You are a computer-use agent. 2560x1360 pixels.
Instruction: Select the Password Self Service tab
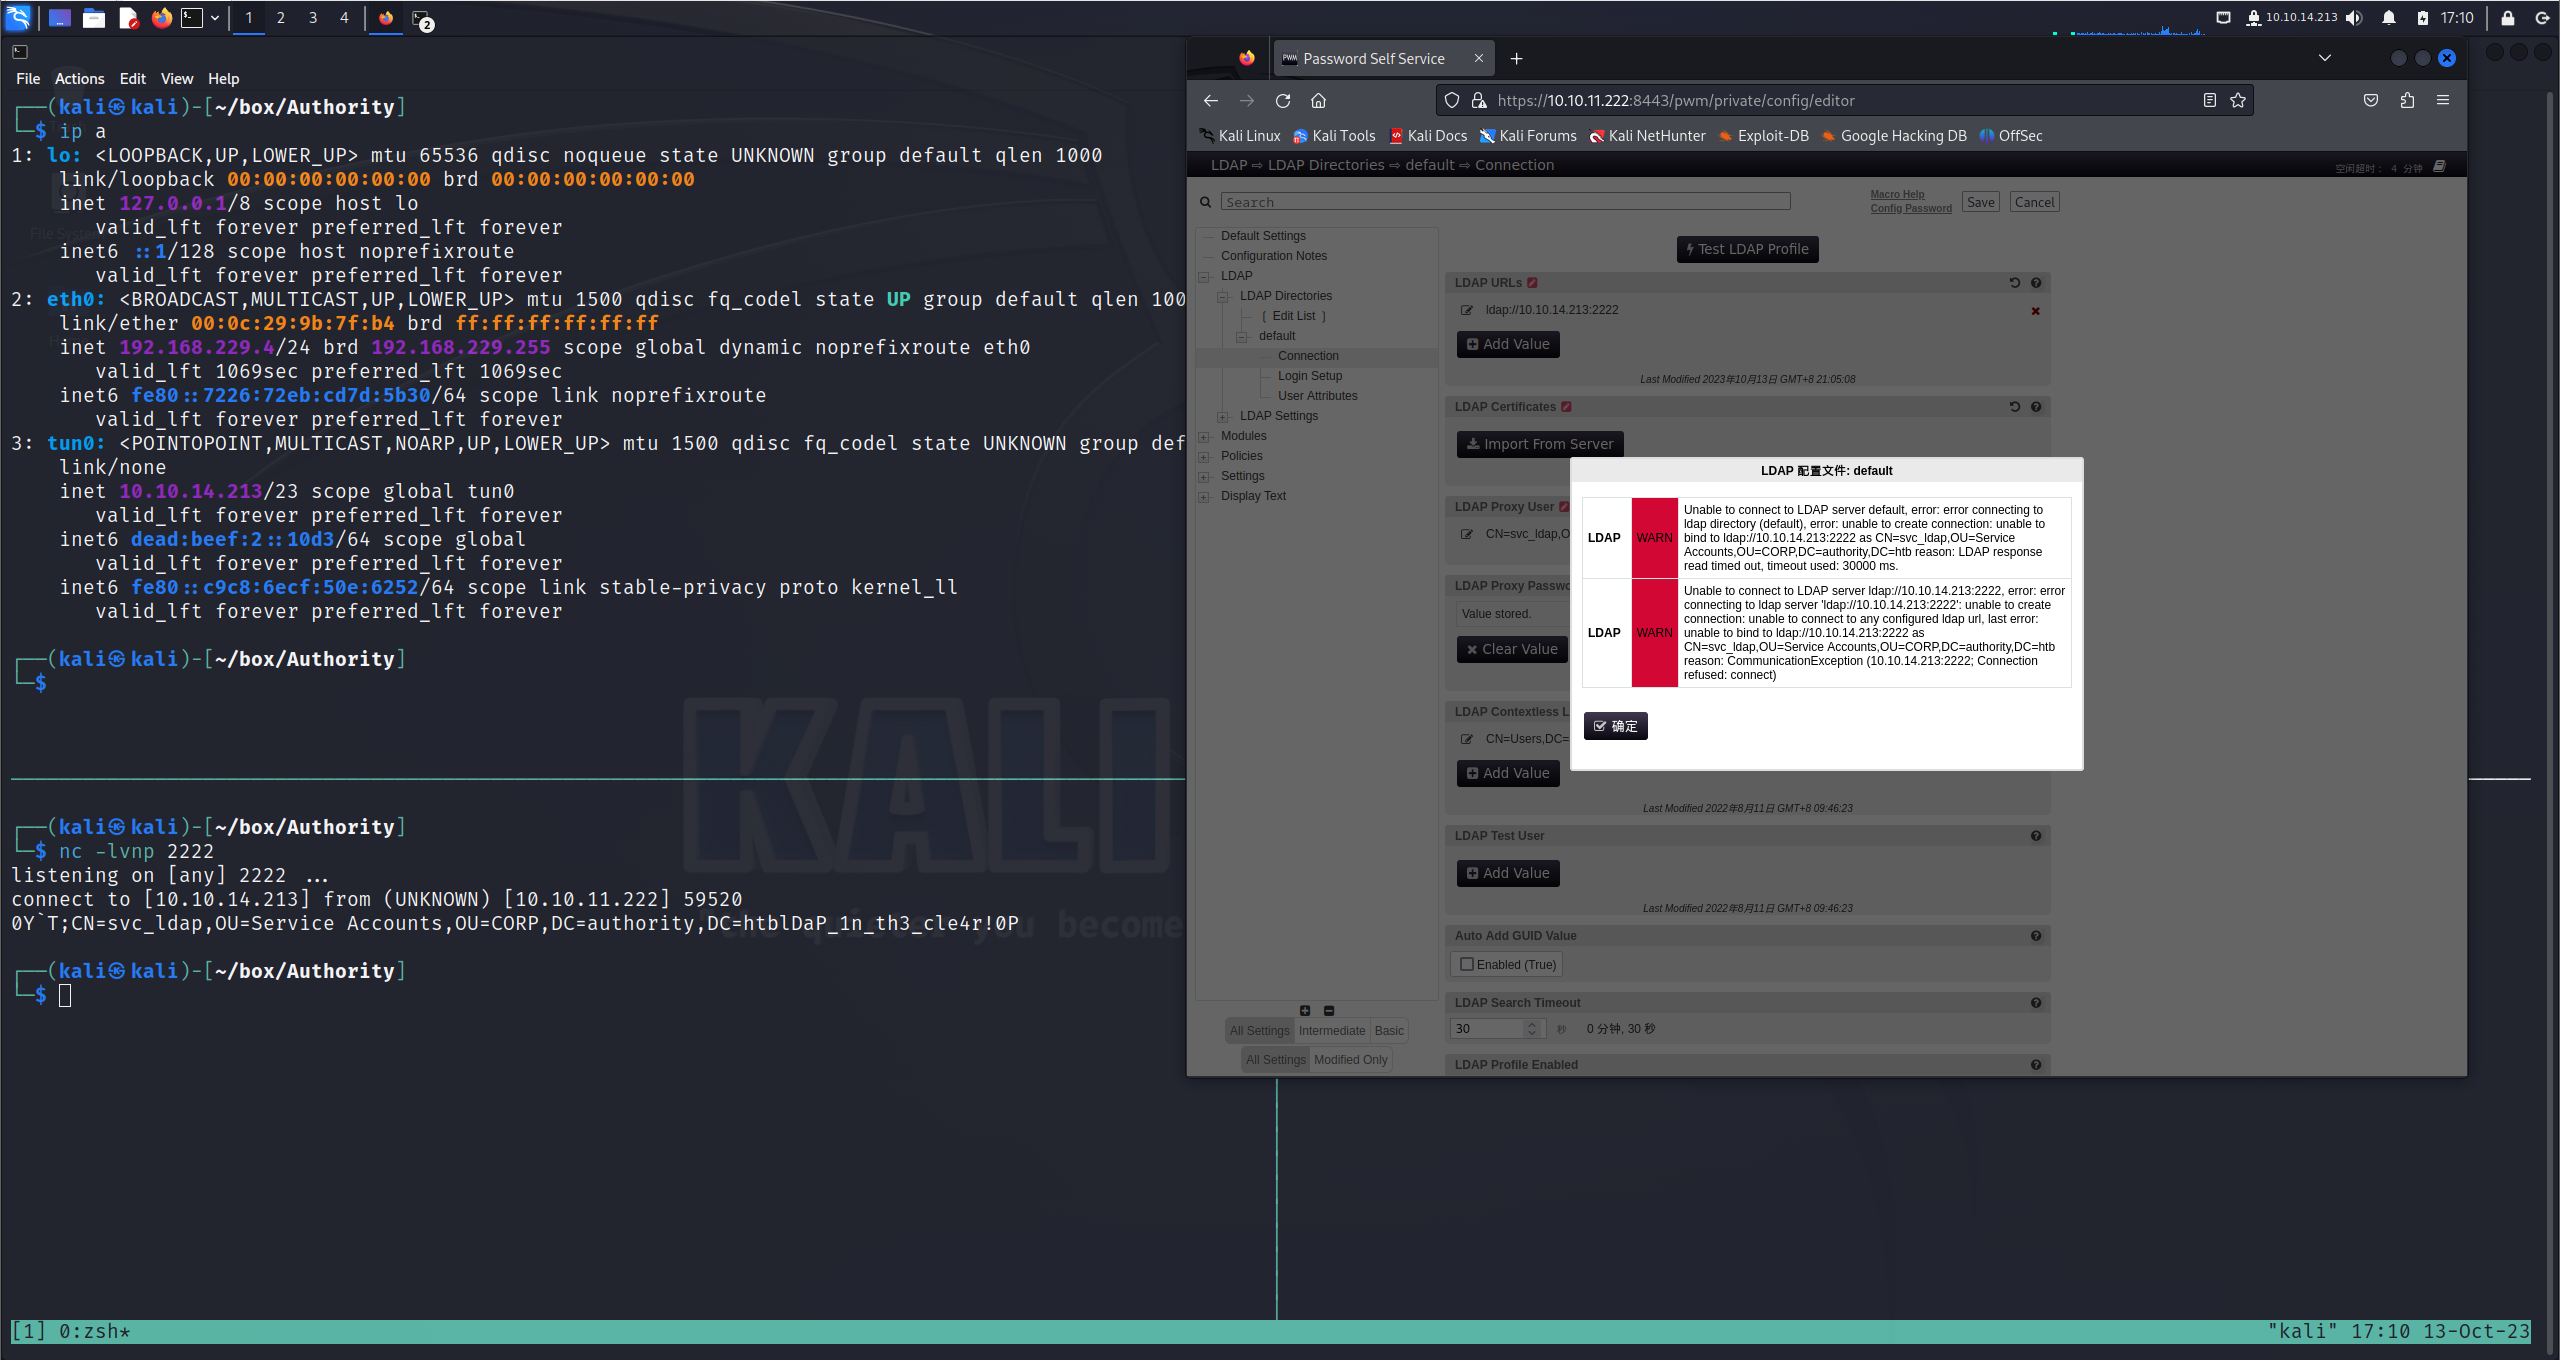click(x=1383, y=59)
